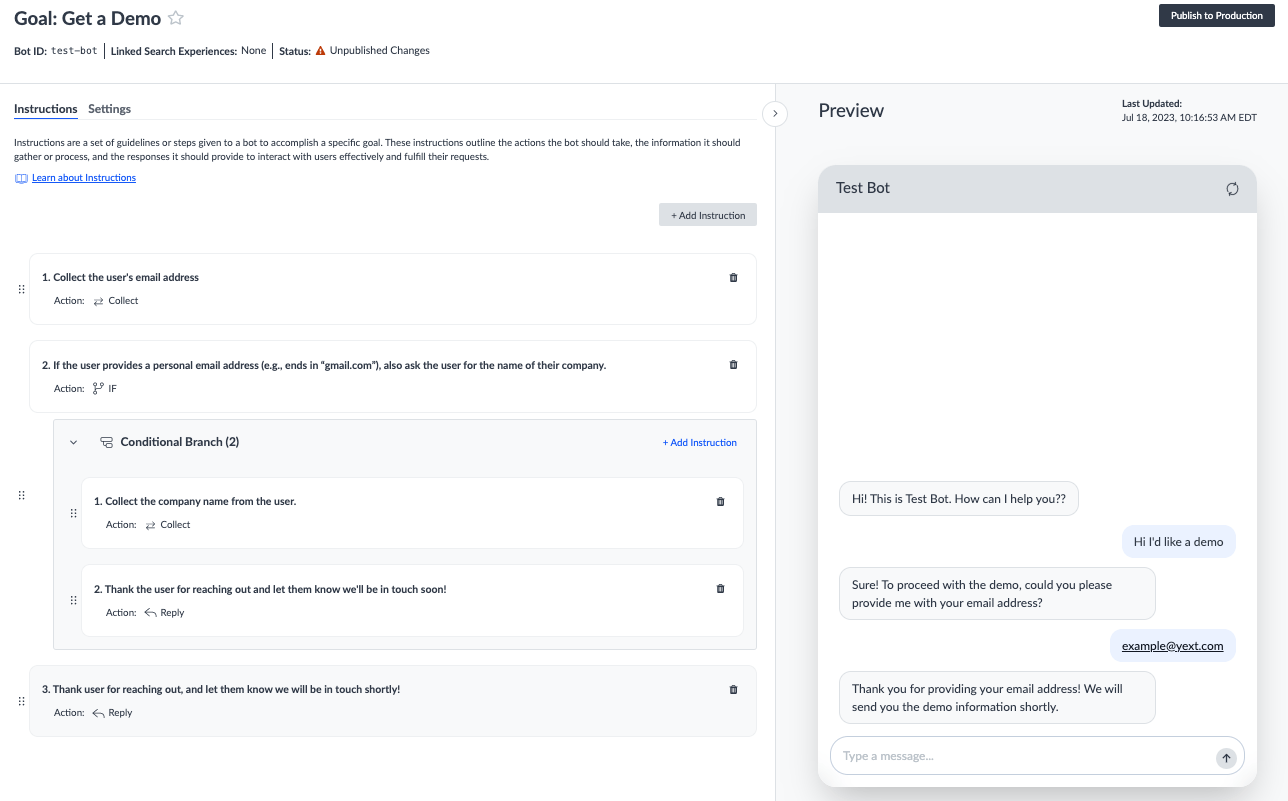Remove branch instruction 'Thank the user for reaching out'
Viewport: 1288px width, 801px height.
pos(720,589)
